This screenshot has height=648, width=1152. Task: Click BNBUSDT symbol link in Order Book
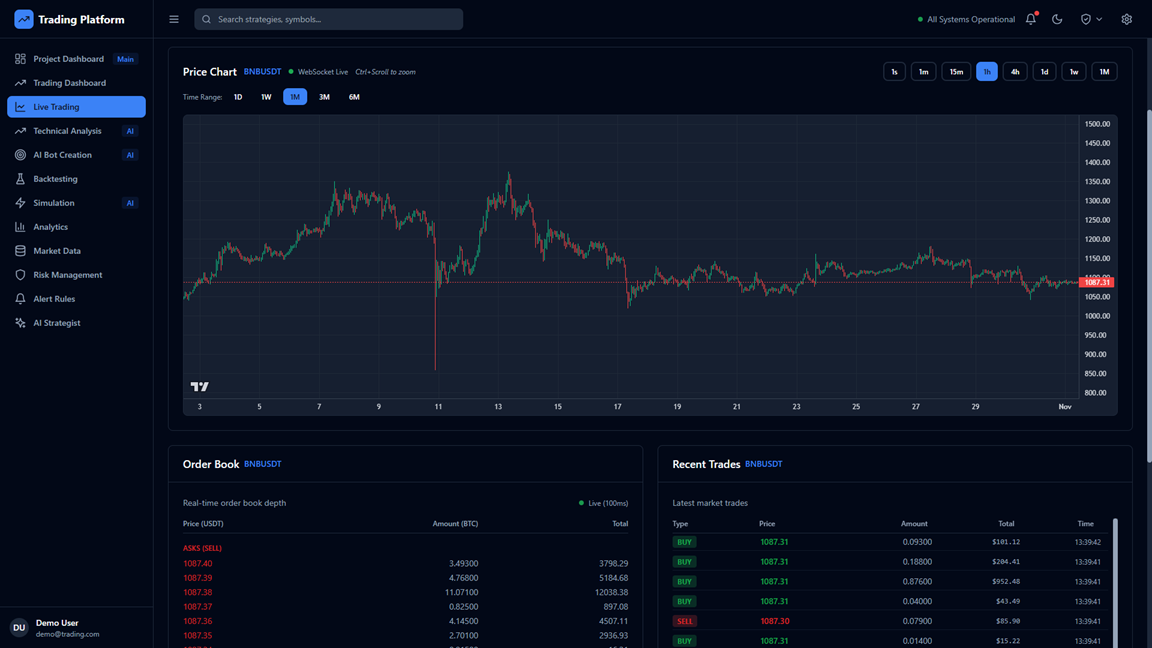(x=263, y=464)
